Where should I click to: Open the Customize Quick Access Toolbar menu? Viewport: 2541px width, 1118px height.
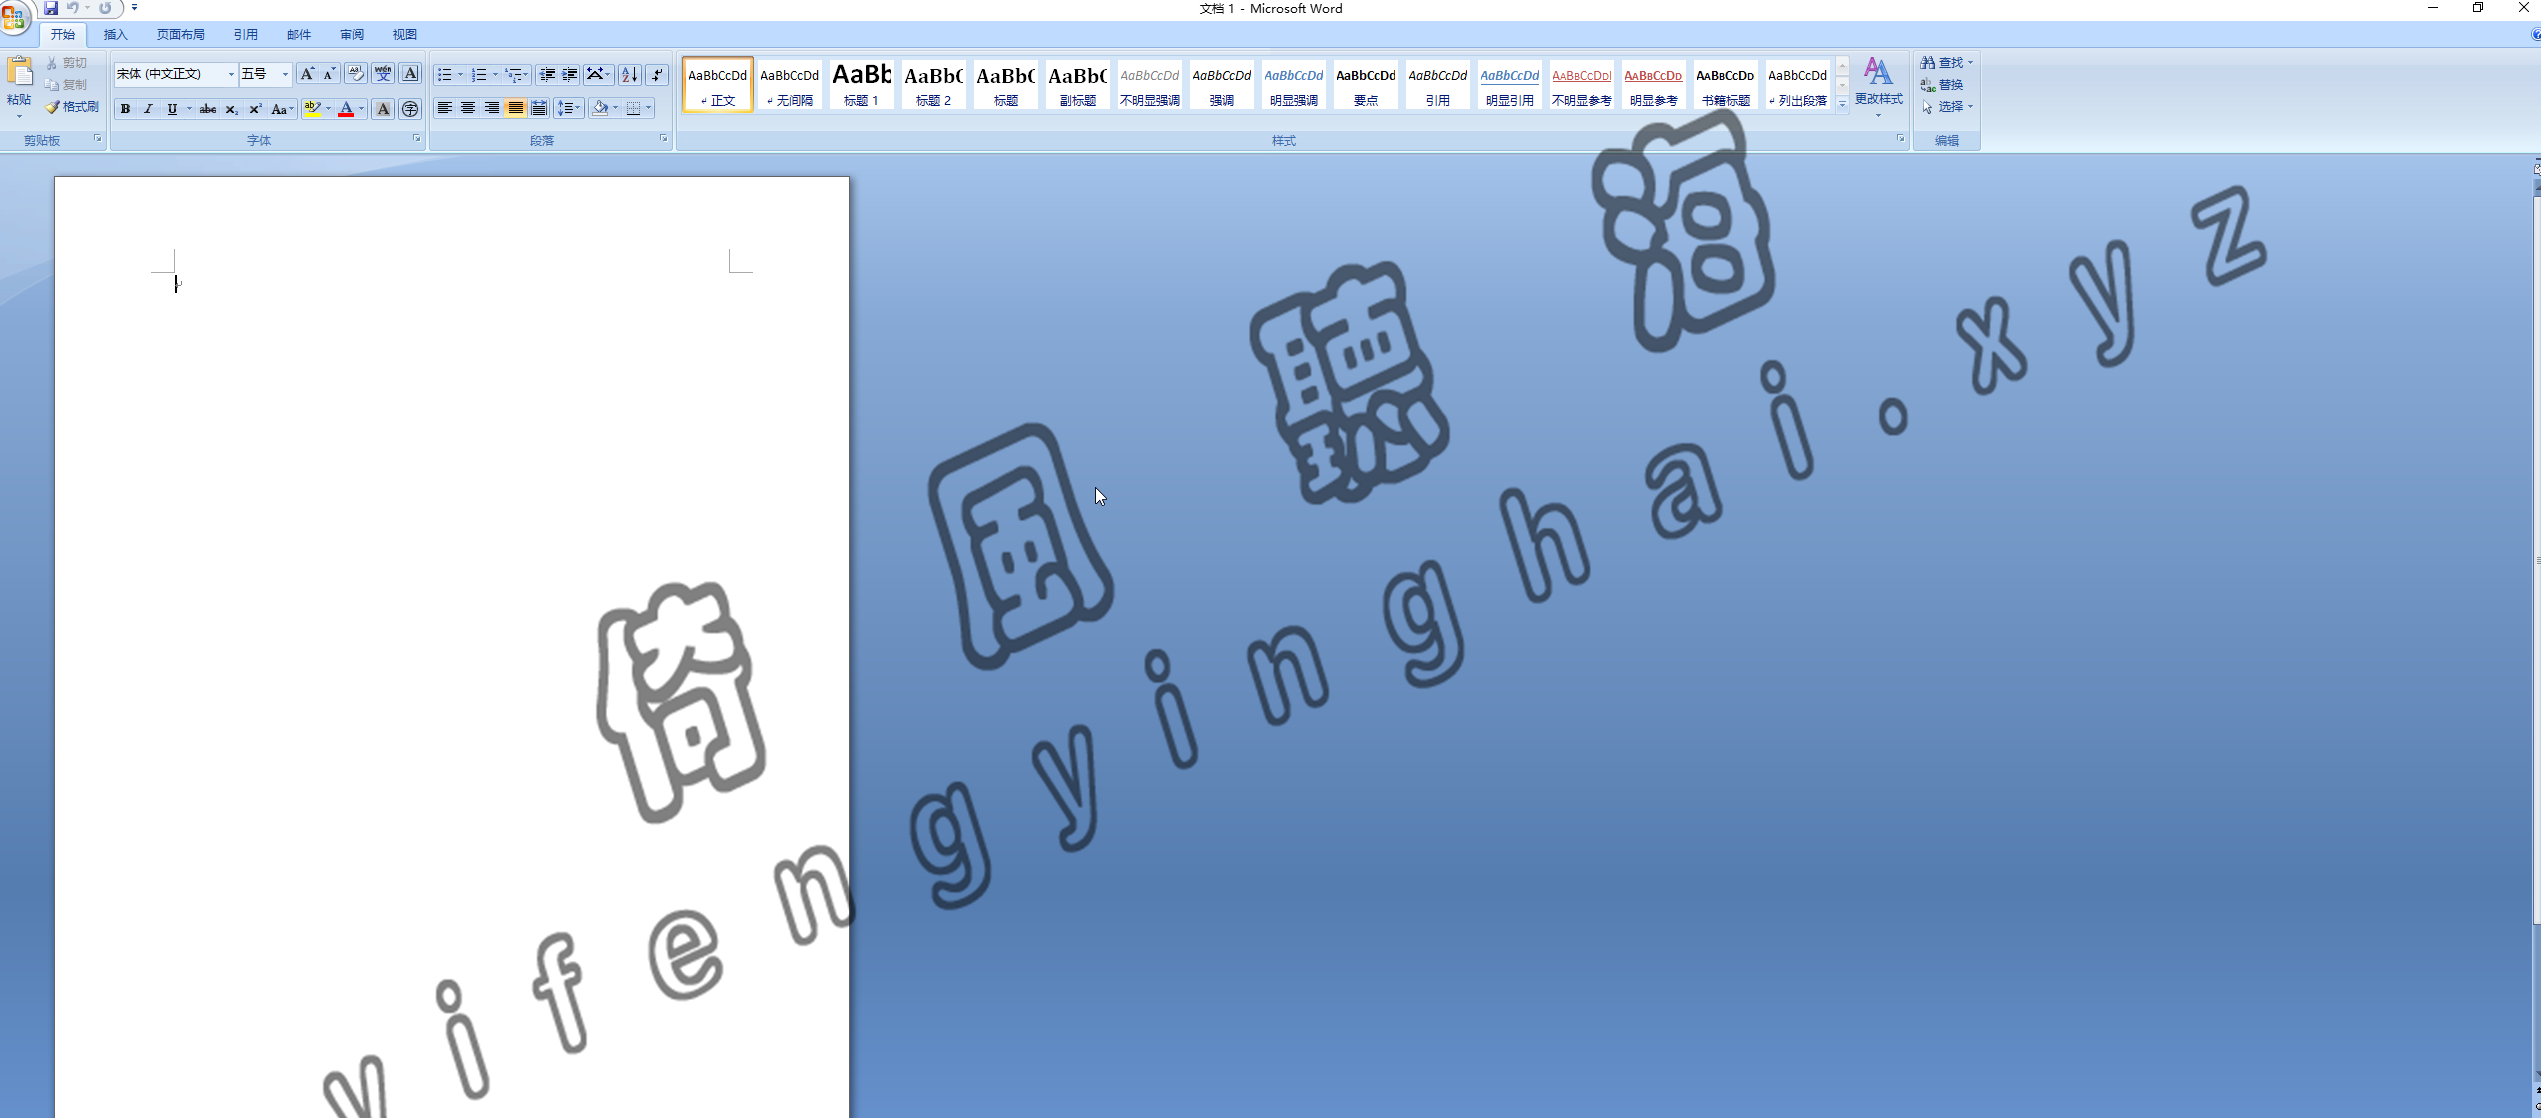pyautogui.click(x=134, y=8)
